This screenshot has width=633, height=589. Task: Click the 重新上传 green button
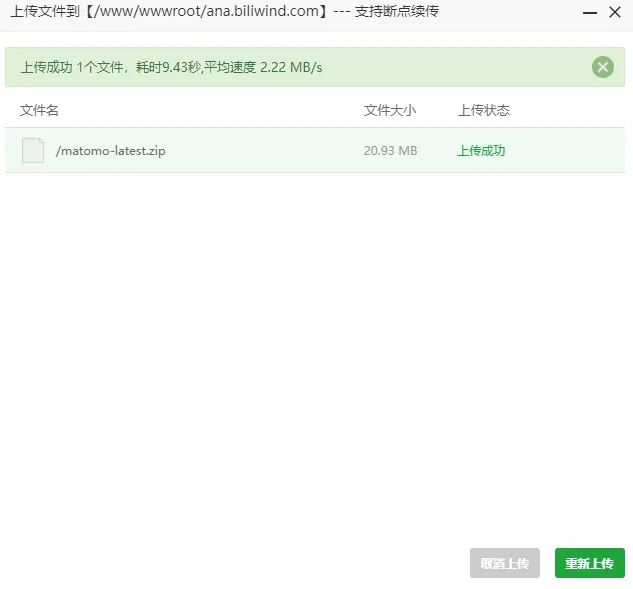click(589, 563)
